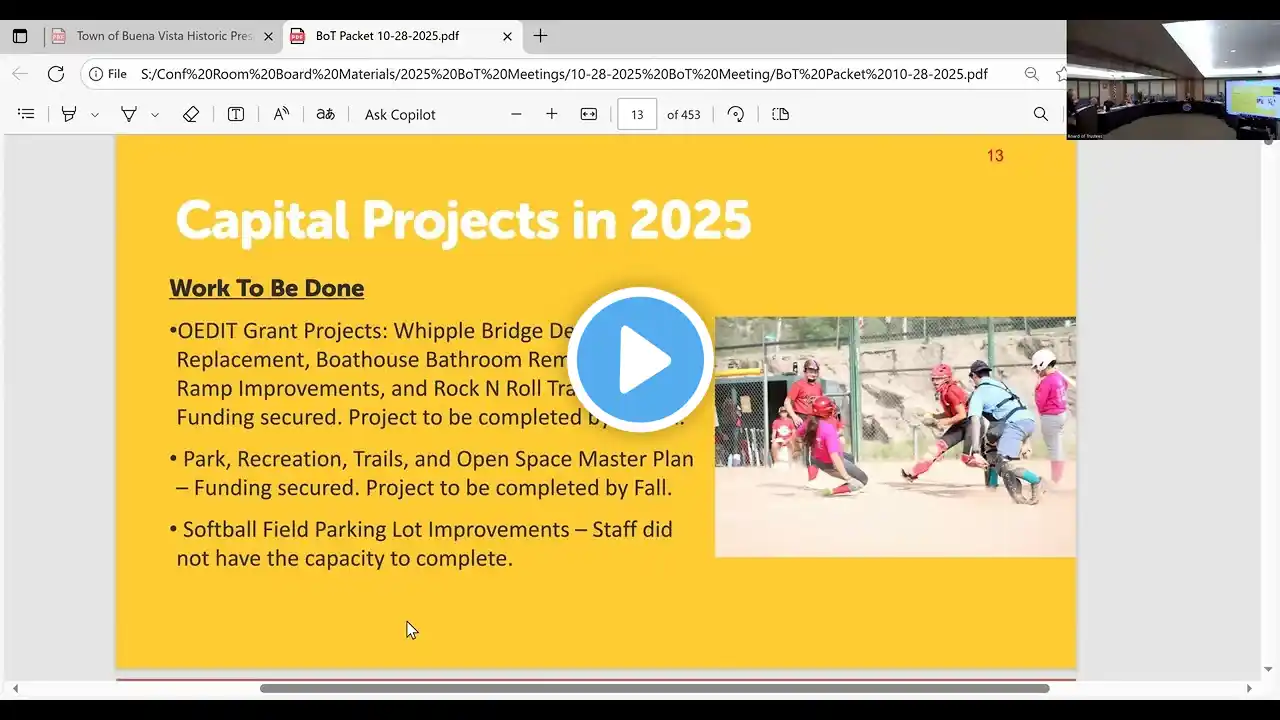
Task: Open a new browser tab
Action: click(x=540, y=36)
